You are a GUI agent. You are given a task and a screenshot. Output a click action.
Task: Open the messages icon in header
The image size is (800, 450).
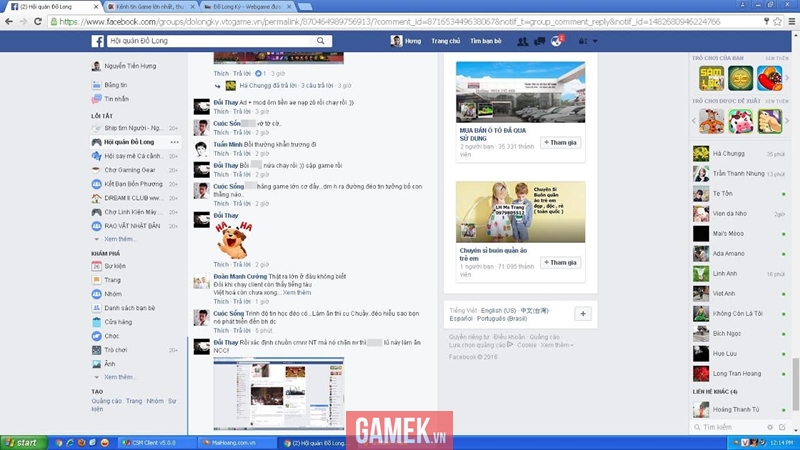point(539,41)
